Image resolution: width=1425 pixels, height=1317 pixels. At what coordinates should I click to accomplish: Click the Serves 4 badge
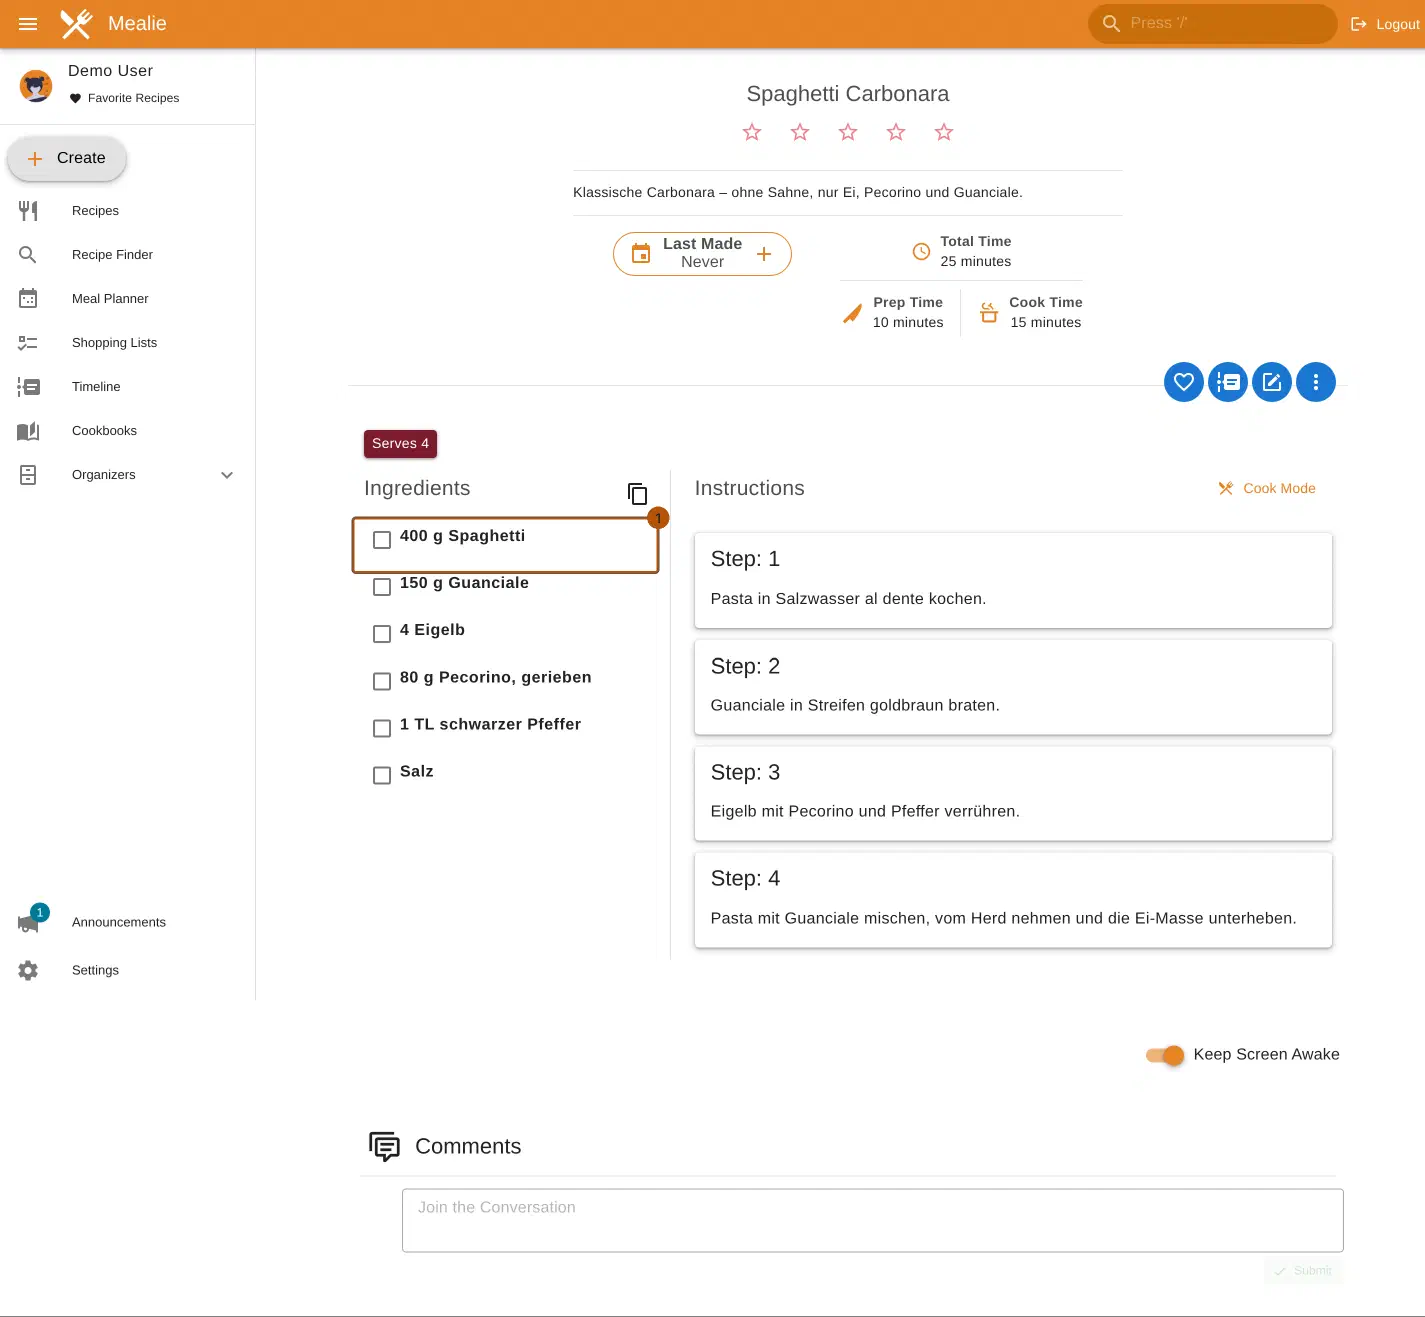pos(400,443)
